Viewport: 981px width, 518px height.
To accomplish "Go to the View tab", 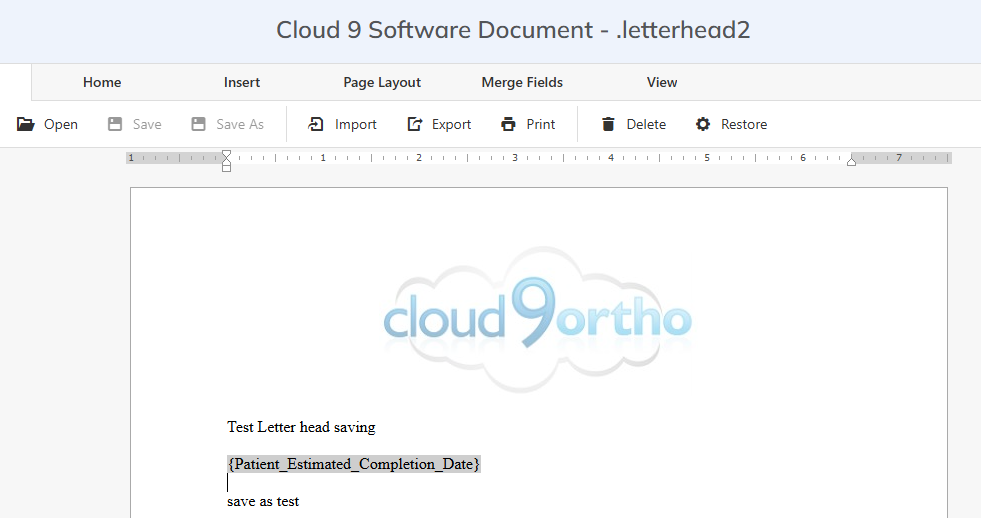I will (x=662, y=82).
